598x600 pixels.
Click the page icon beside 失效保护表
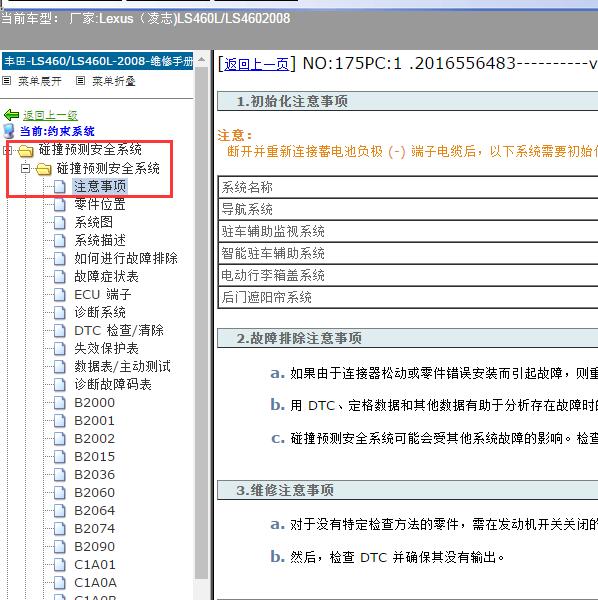click(x=60, y=349)
